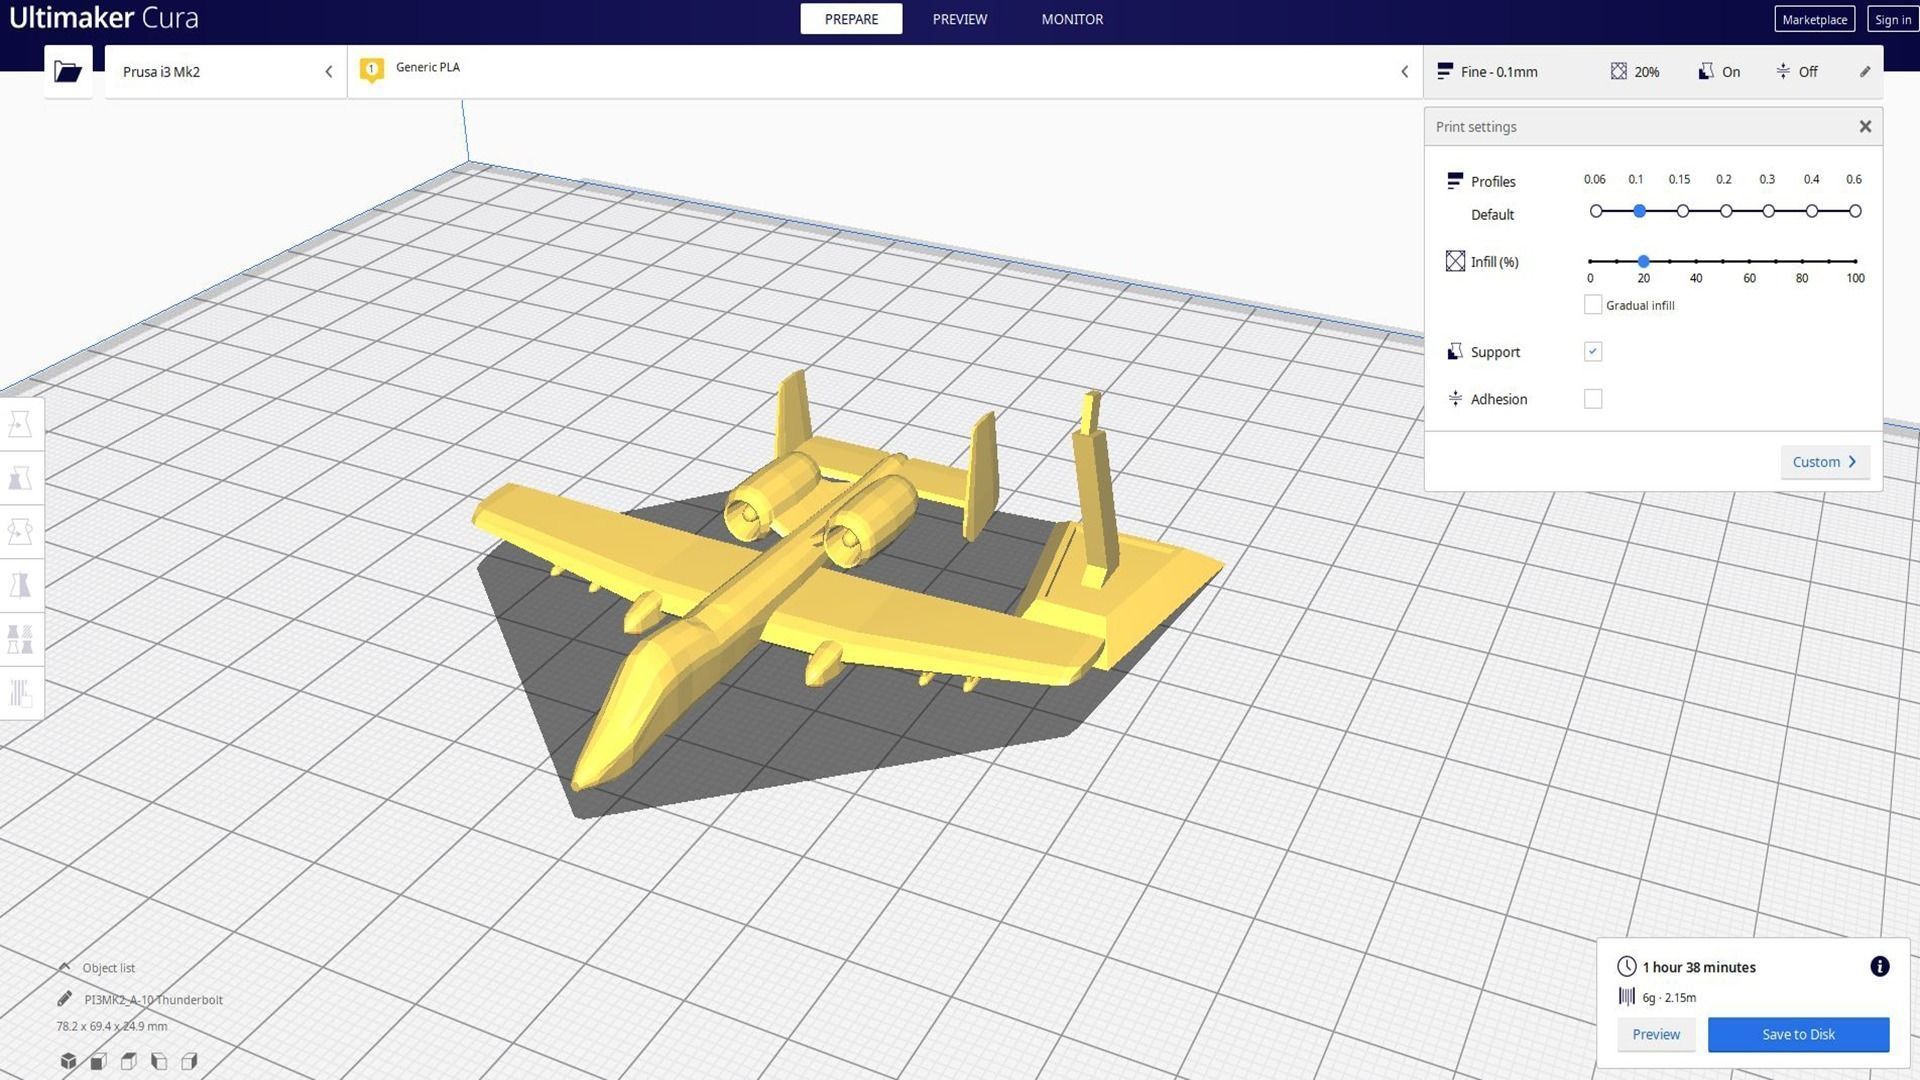Click the adhesion Off icon in header
The height and width of the screenshot is (1080, 1920).
coord(1783,71)
